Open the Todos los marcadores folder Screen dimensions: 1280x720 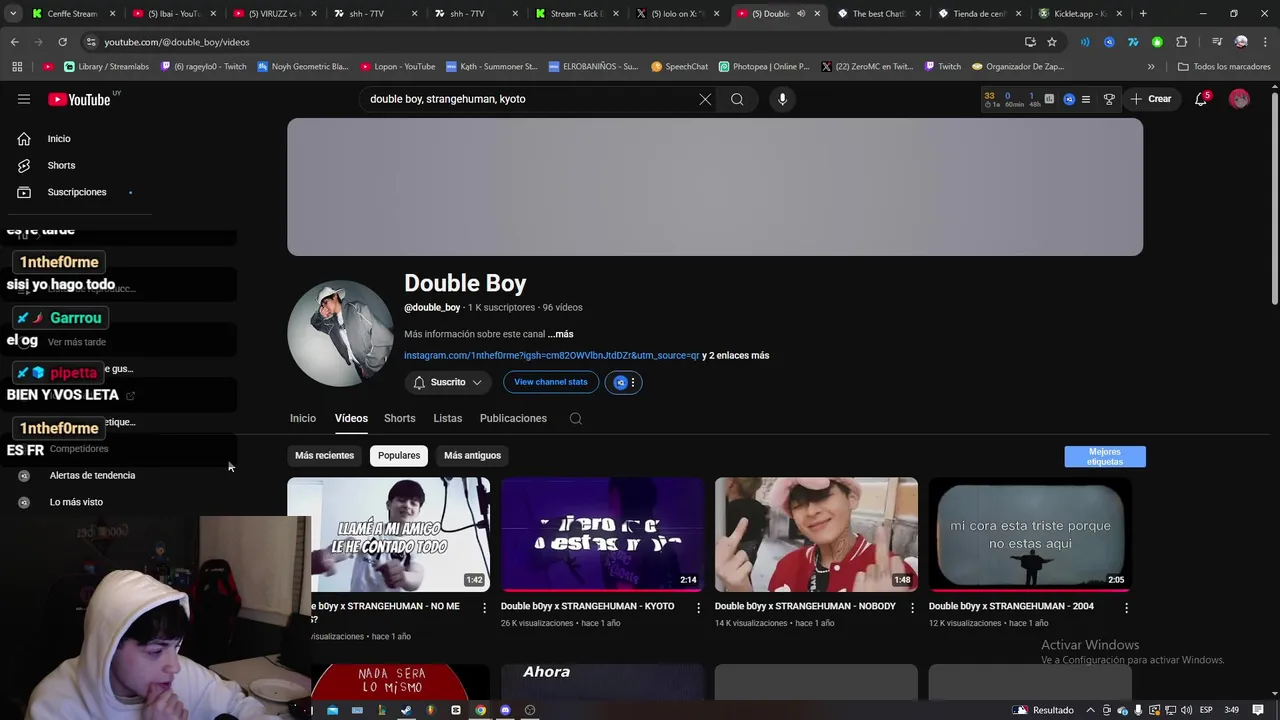(x=1224, y=67)
